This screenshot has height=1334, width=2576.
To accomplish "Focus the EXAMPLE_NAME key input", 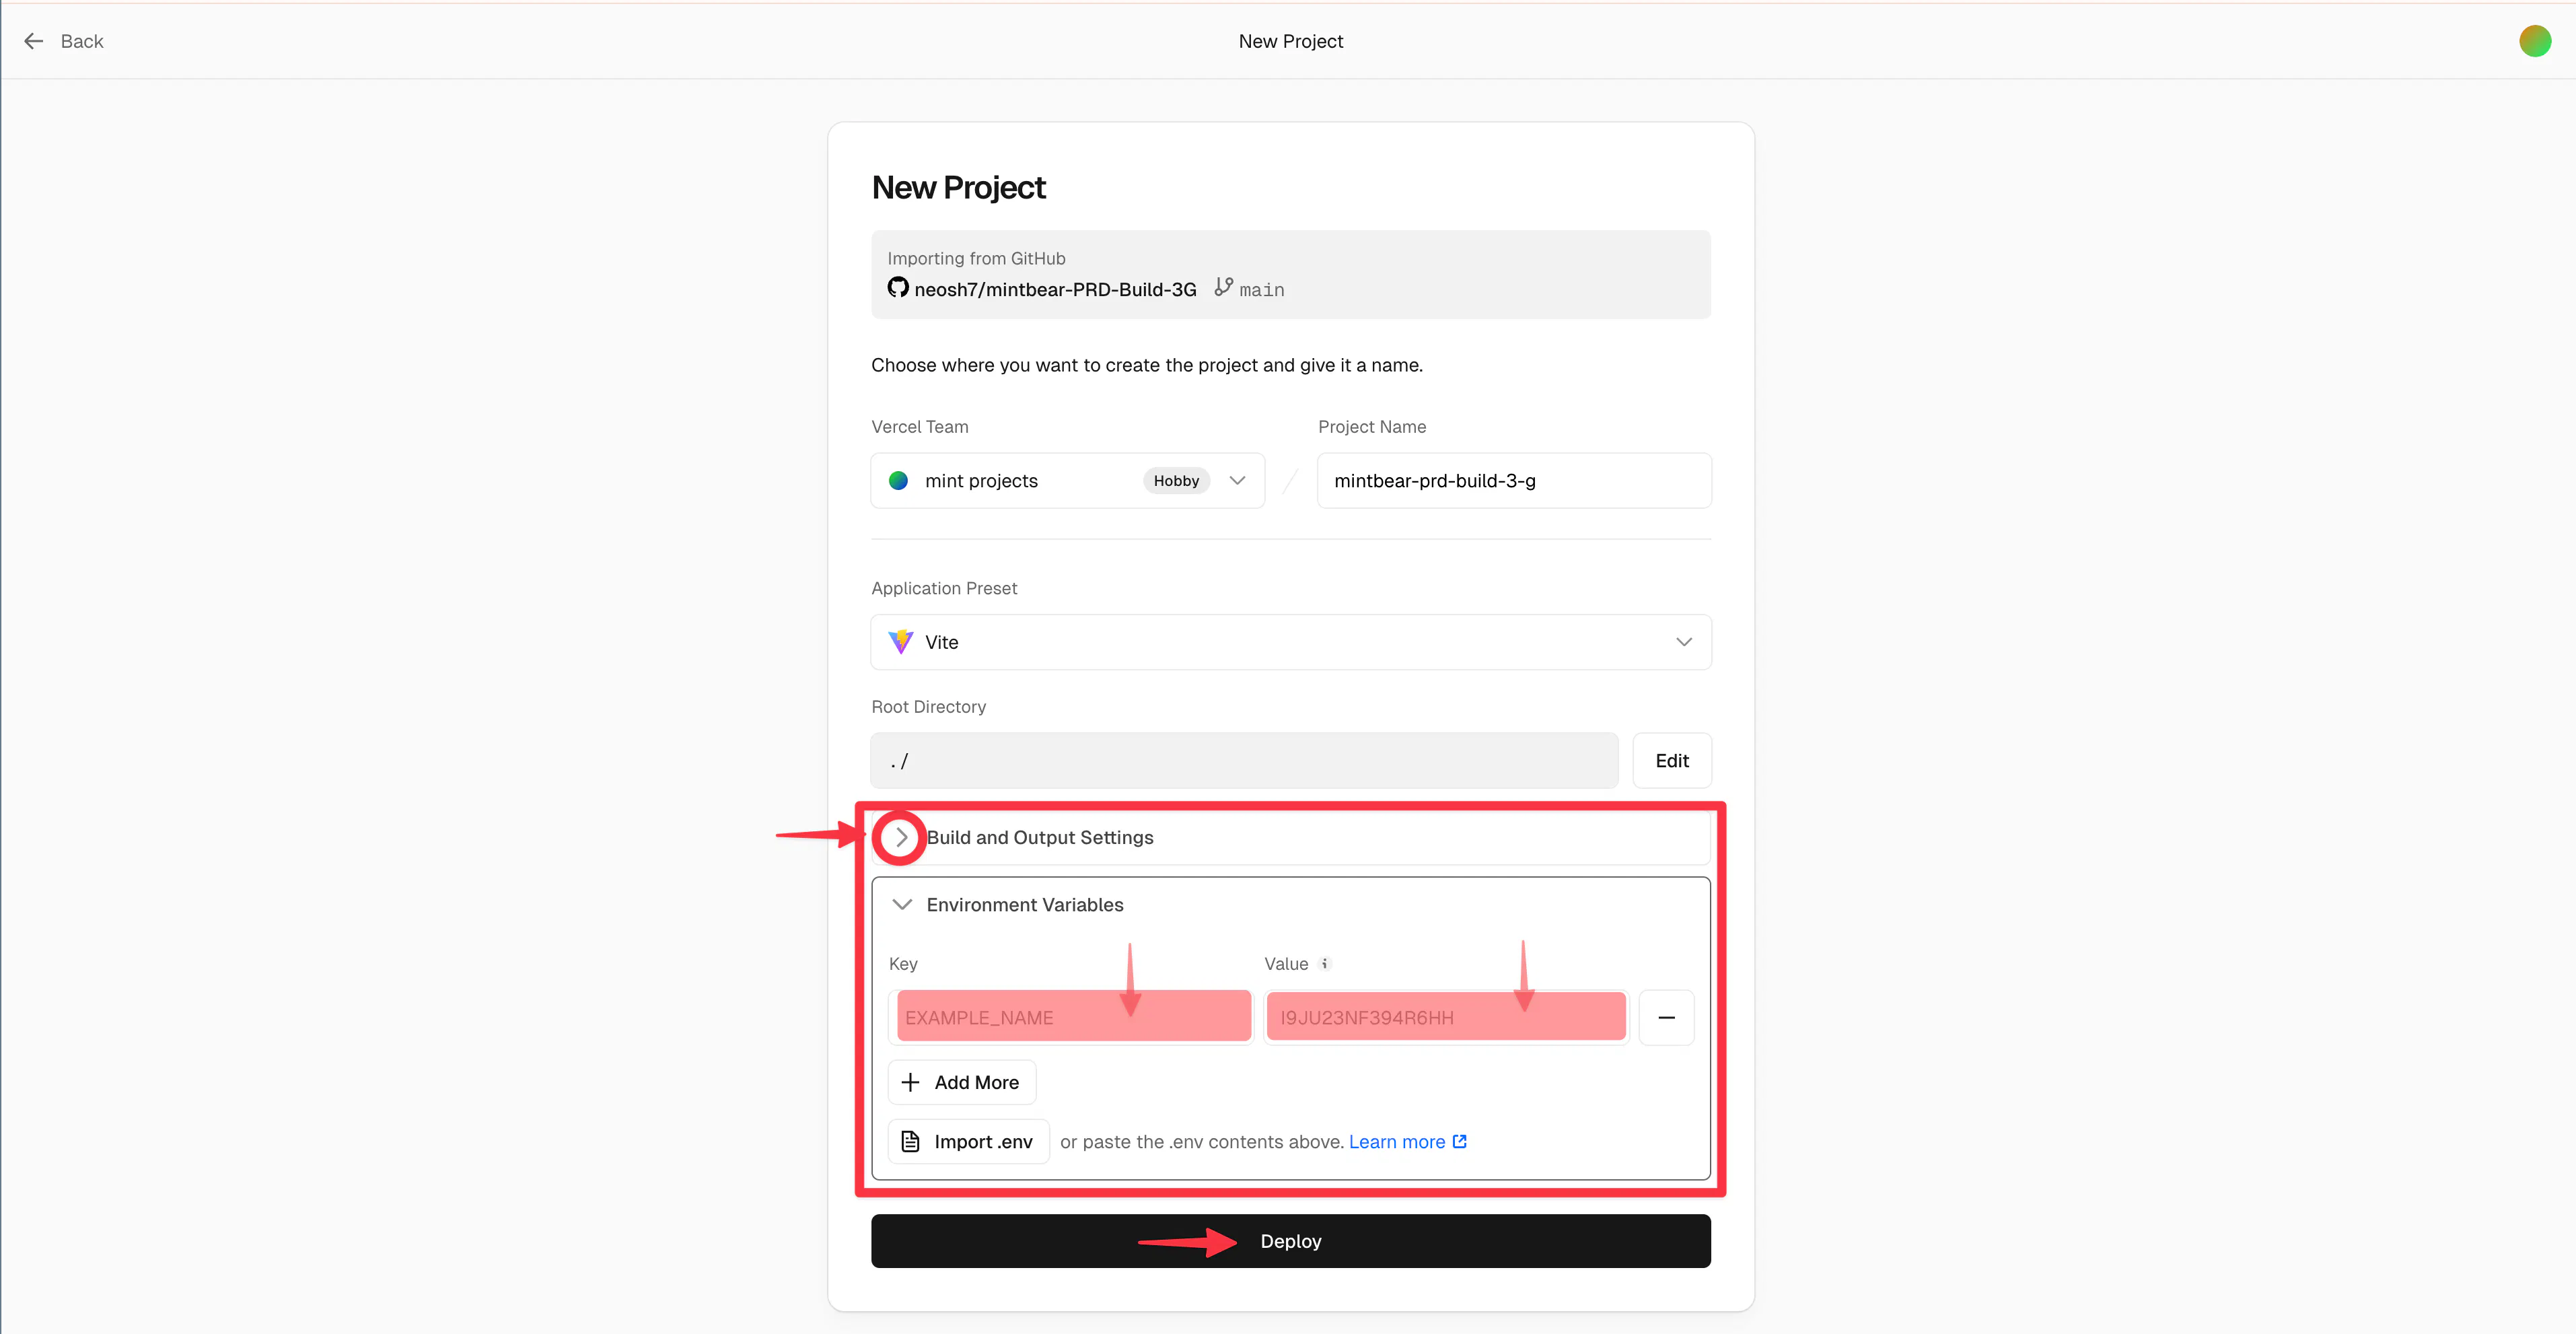I will [x=1070, y=1018].
